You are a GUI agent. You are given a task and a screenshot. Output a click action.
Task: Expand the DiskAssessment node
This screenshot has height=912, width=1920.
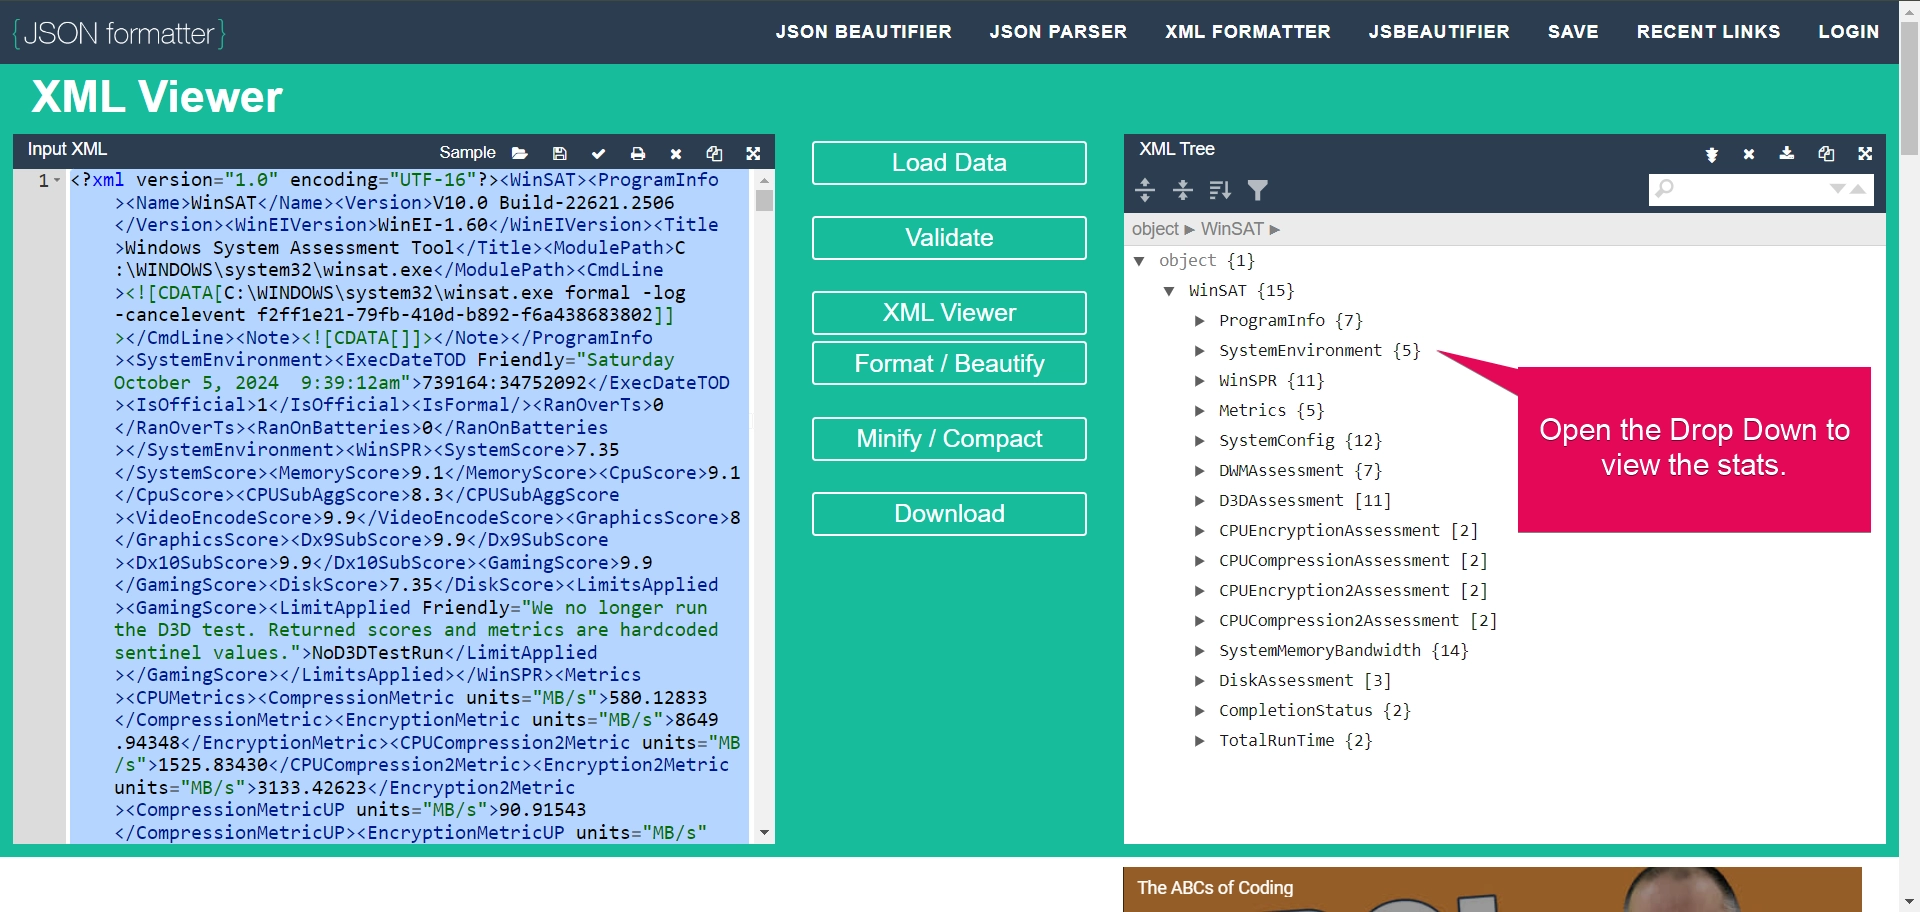(x=1199, y=681)
